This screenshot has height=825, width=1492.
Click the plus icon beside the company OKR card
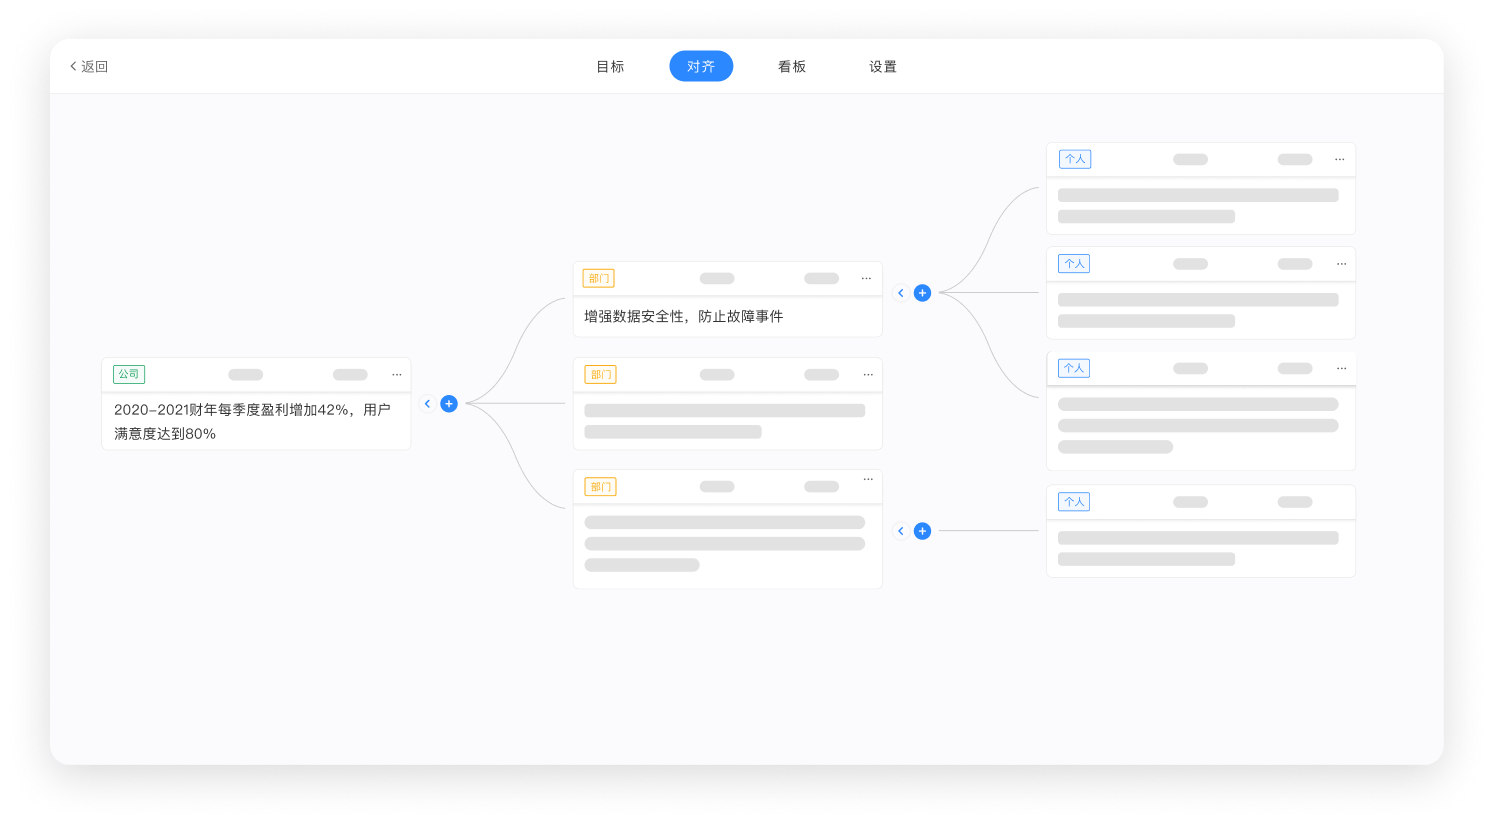point(448,404)
